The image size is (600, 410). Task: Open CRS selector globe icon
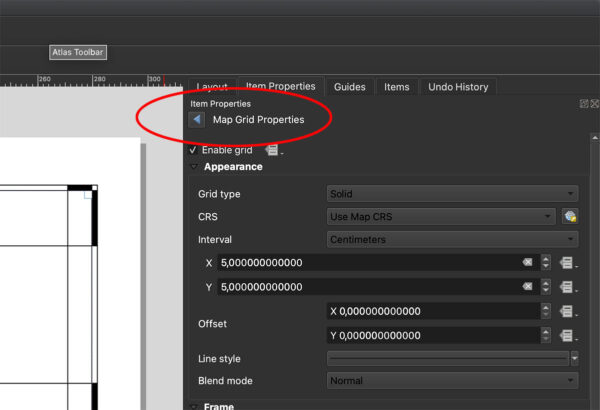tap(570, 217)
